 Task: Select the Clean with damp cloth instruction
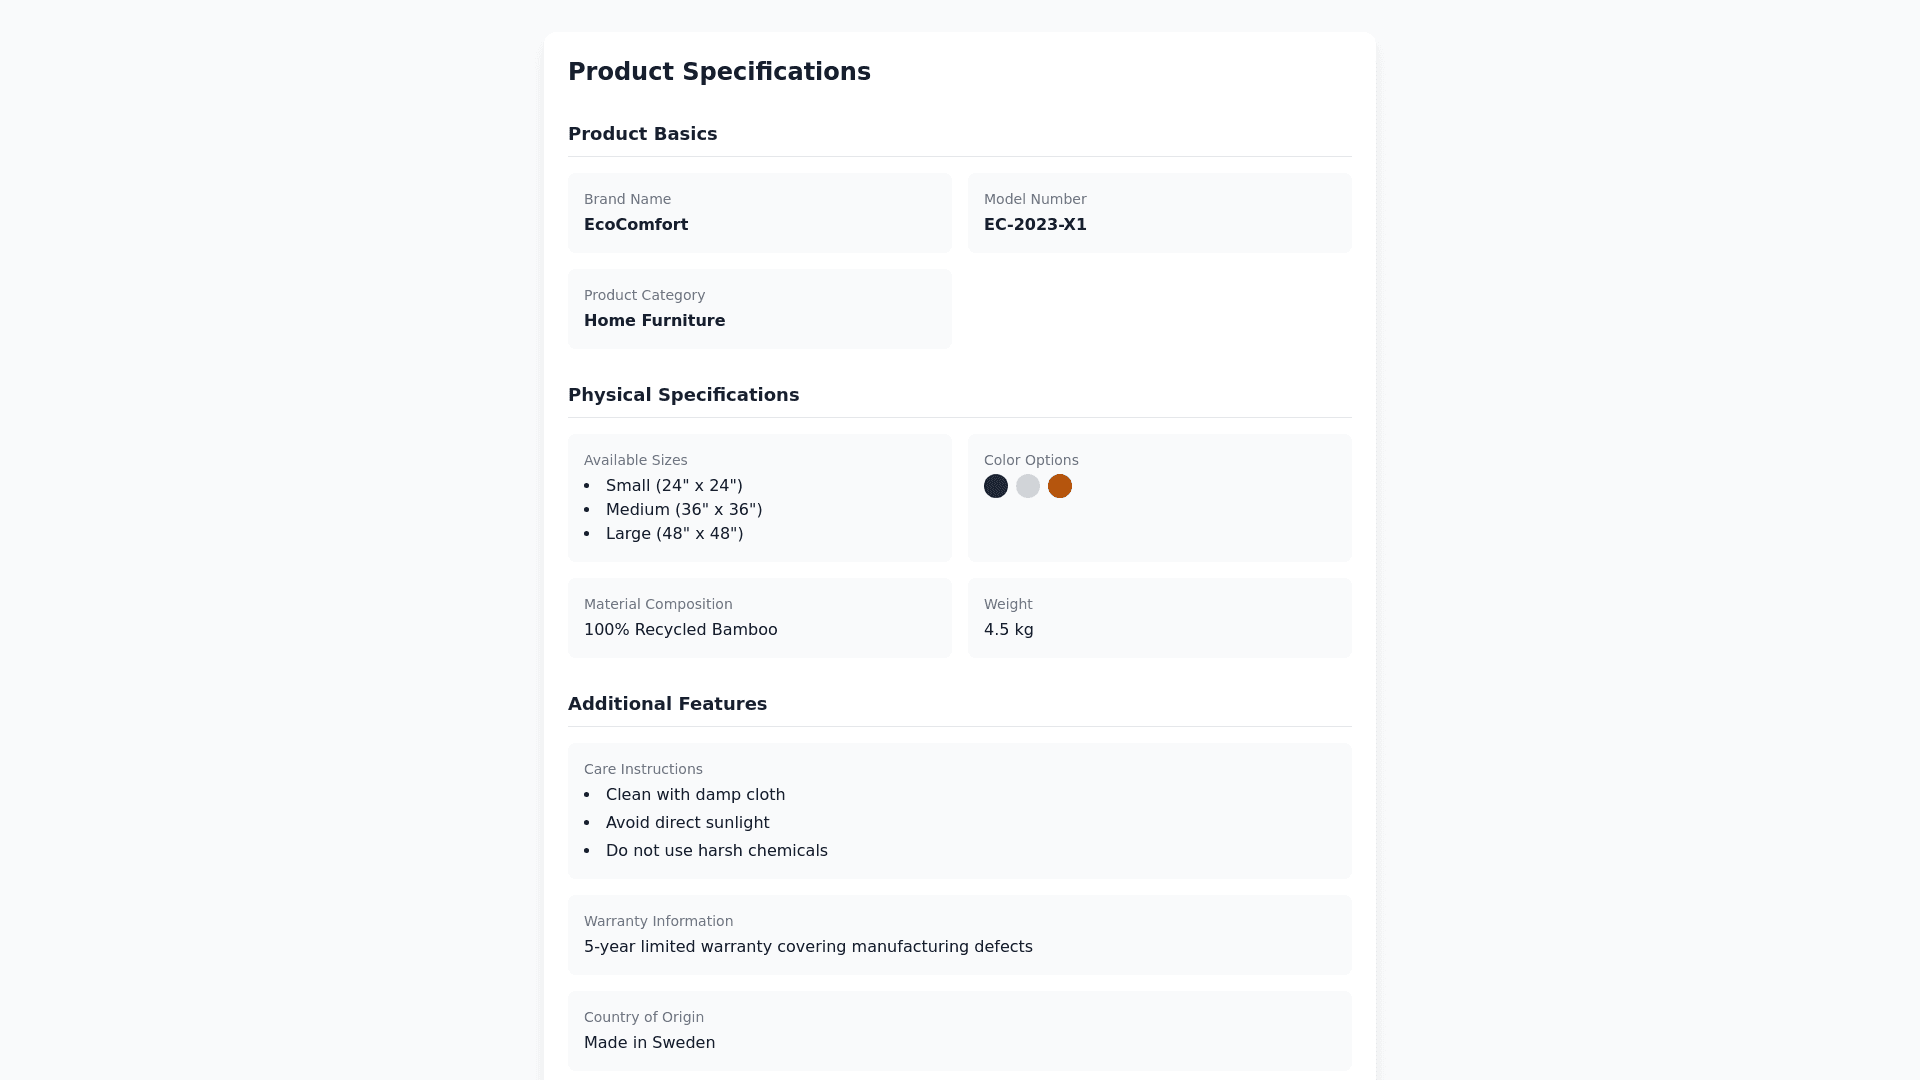(695, 795)
